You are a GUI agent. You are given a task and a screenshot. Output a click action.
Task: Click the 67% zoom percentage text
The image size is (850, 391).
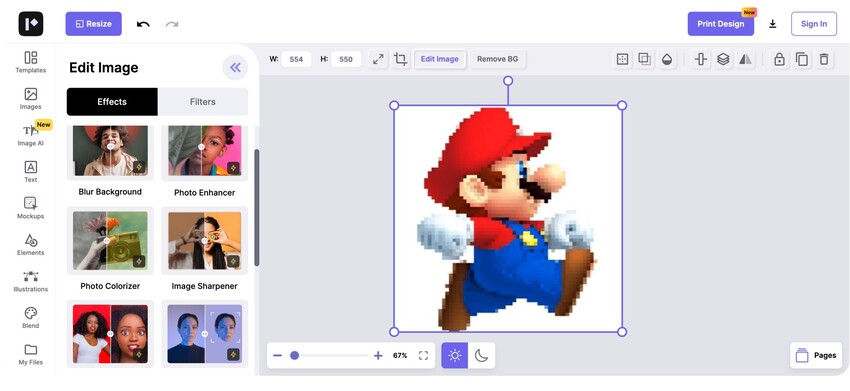400,356
